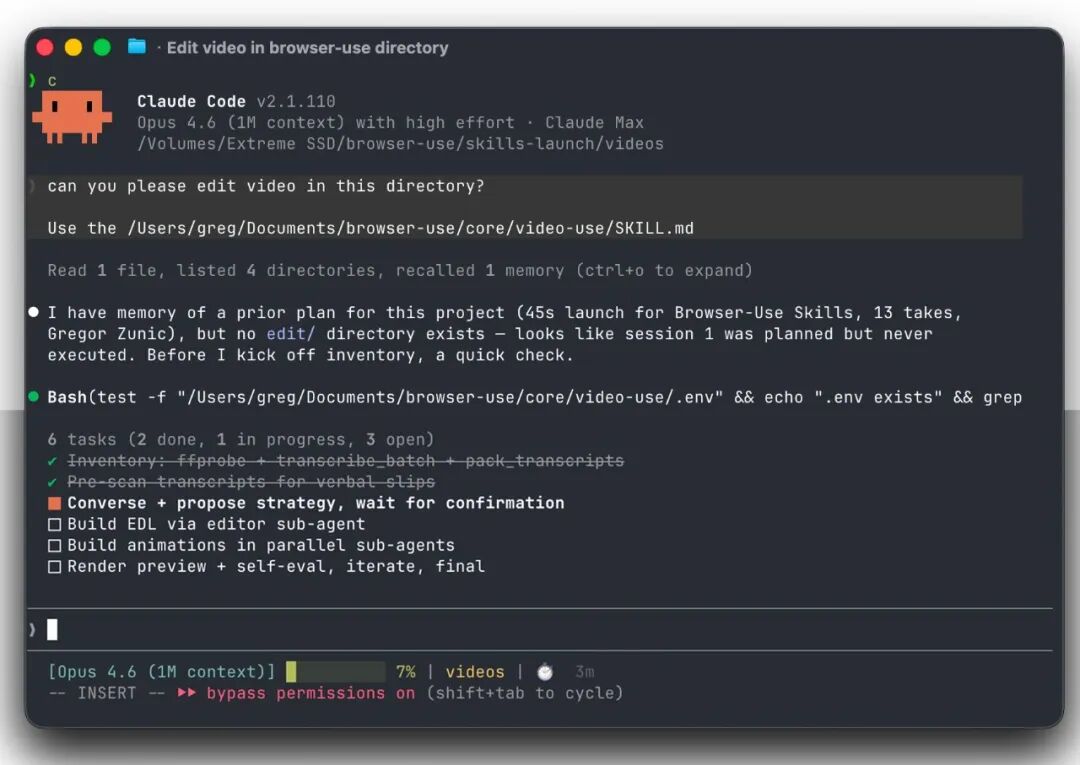Screen dimensions: 1080x765
Task: Toggle the Build animations in parallel sub-agents checkbox
Action: point(54,546)
